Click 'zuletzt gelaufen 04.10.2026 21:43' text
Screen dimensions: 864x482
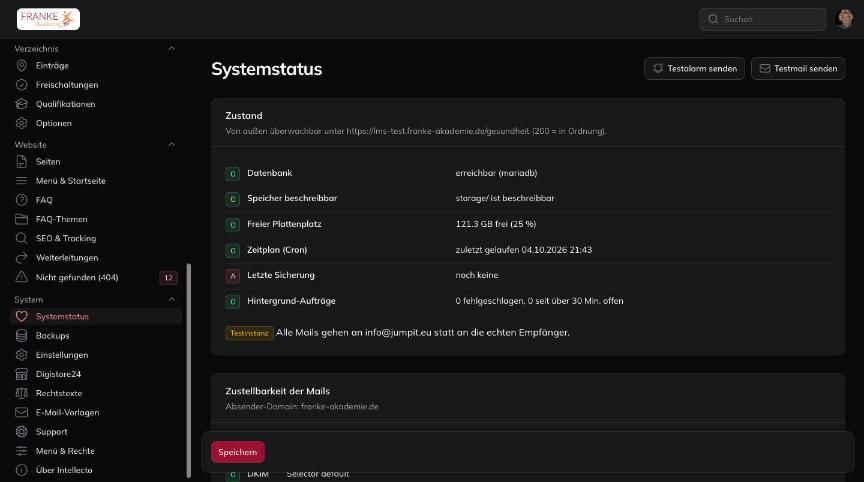click(x=523, y=250)
